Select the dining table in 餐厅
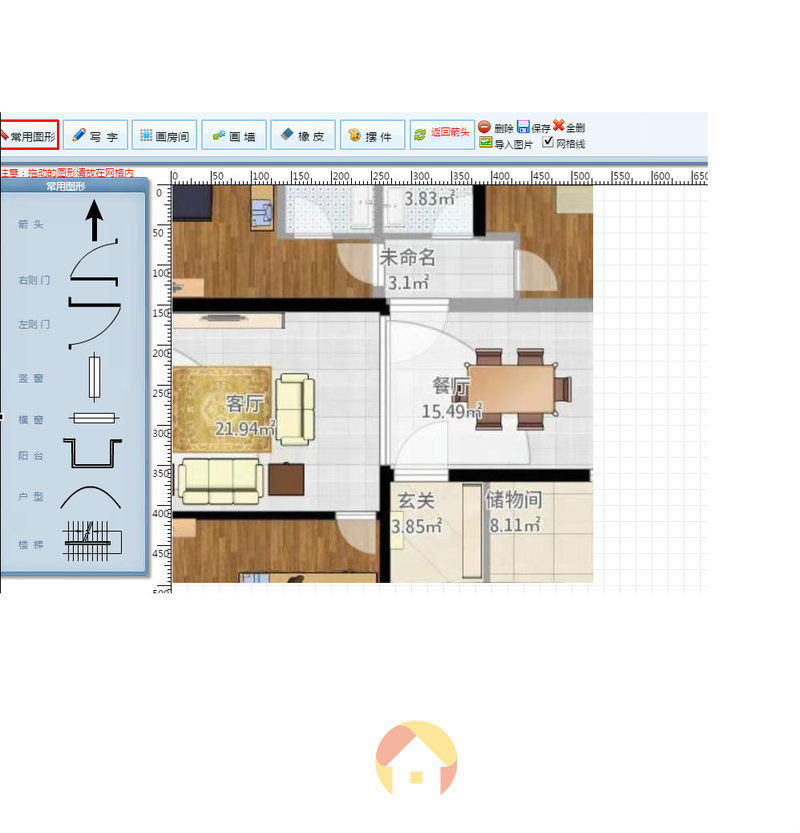This screenshot has width=800, height=833. 512,389
